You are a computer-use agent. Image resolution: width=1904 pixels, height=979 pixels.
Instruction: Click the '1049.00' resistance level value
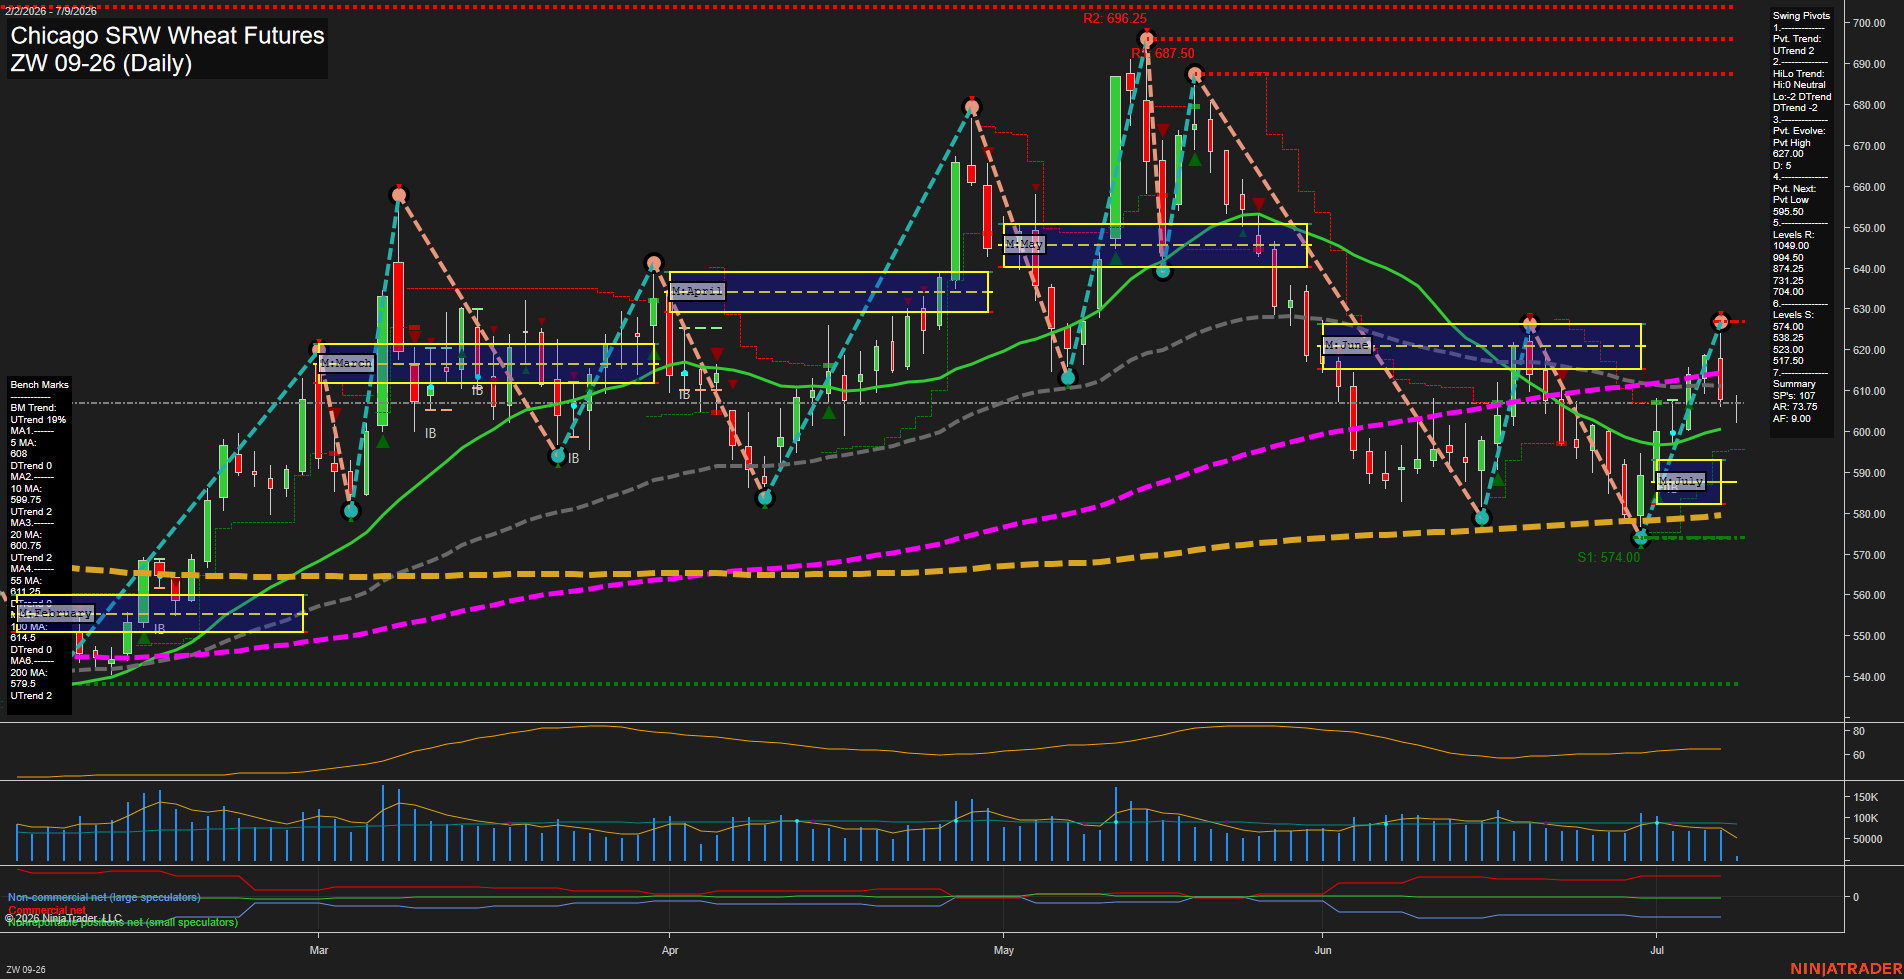point(1790,245)
